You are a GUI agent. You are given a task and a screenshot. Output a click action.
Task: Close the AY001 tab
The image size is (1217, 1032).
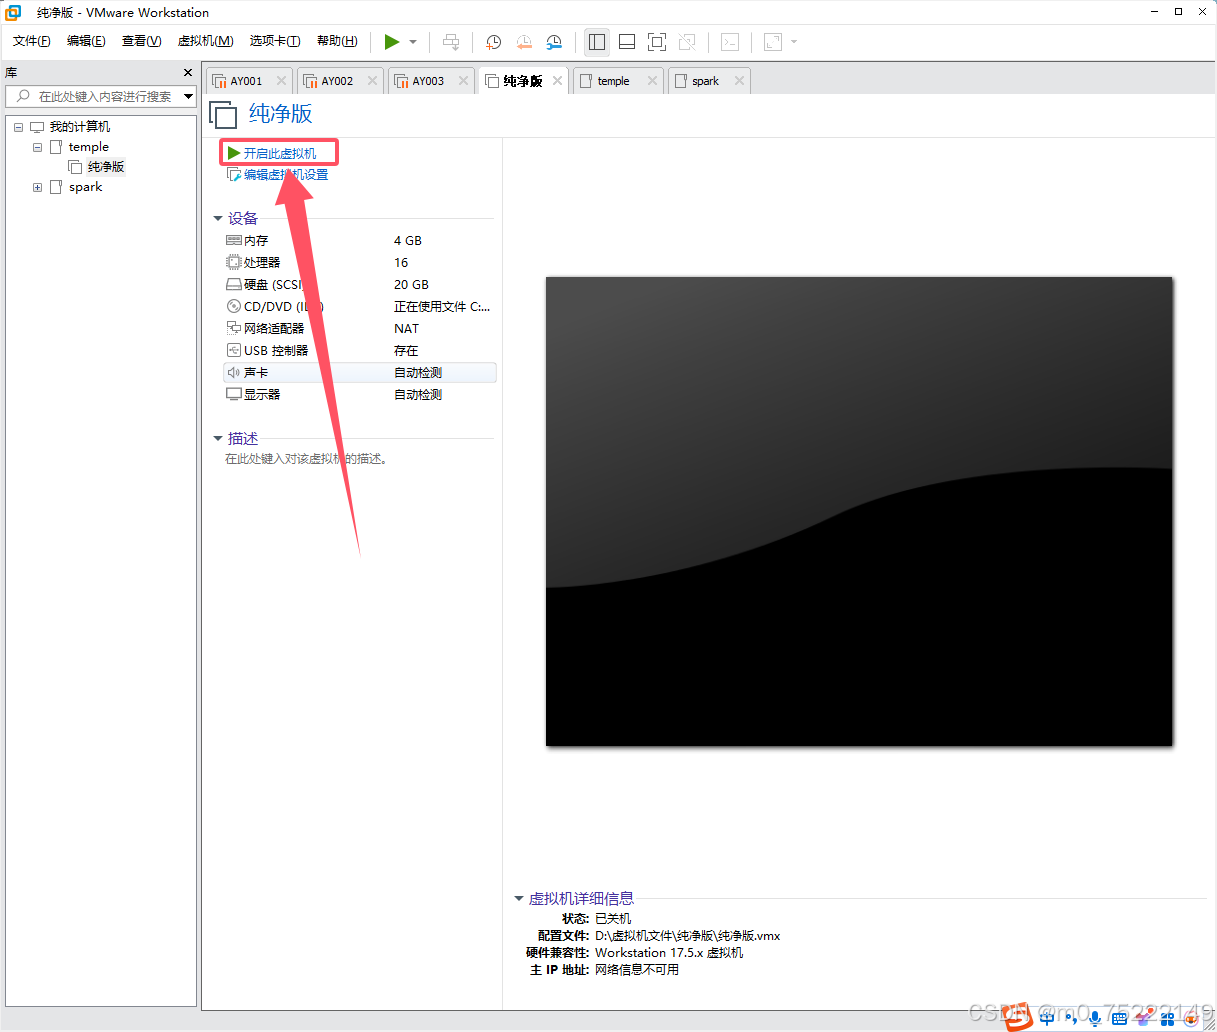[281, 81]
